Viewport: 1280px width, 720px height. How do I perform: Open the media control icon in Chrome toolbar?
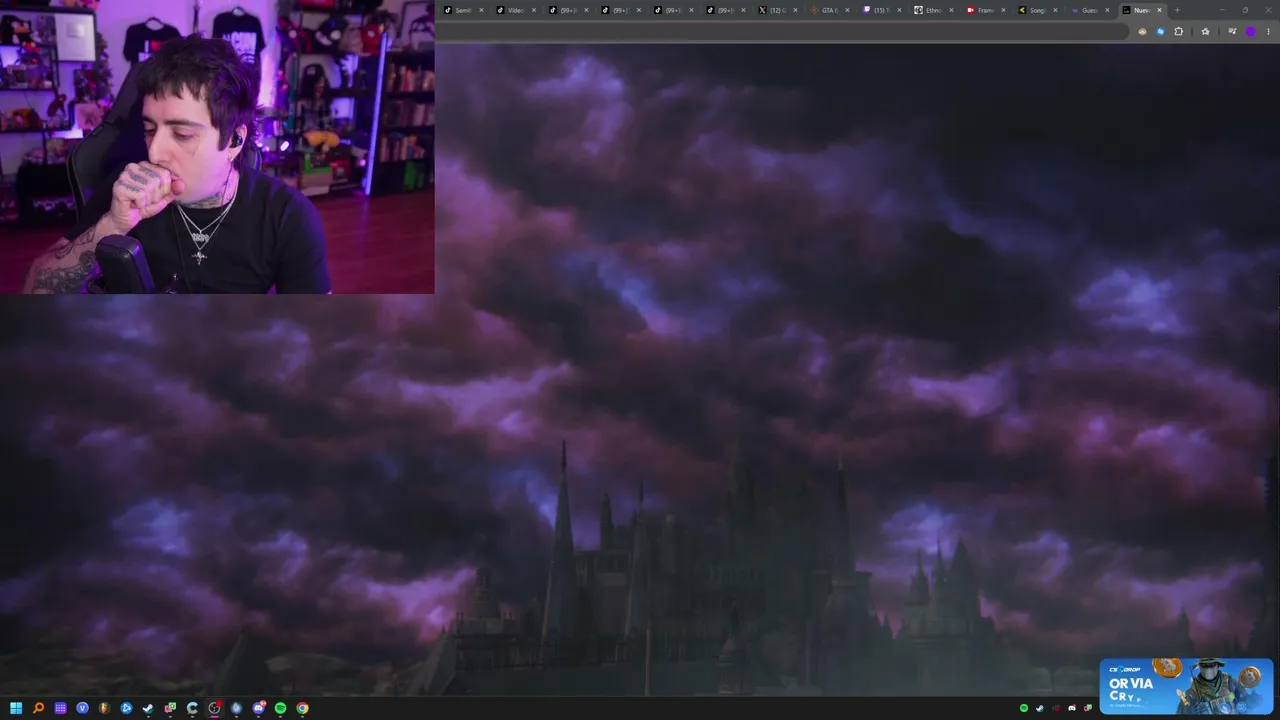(1232, 31)
